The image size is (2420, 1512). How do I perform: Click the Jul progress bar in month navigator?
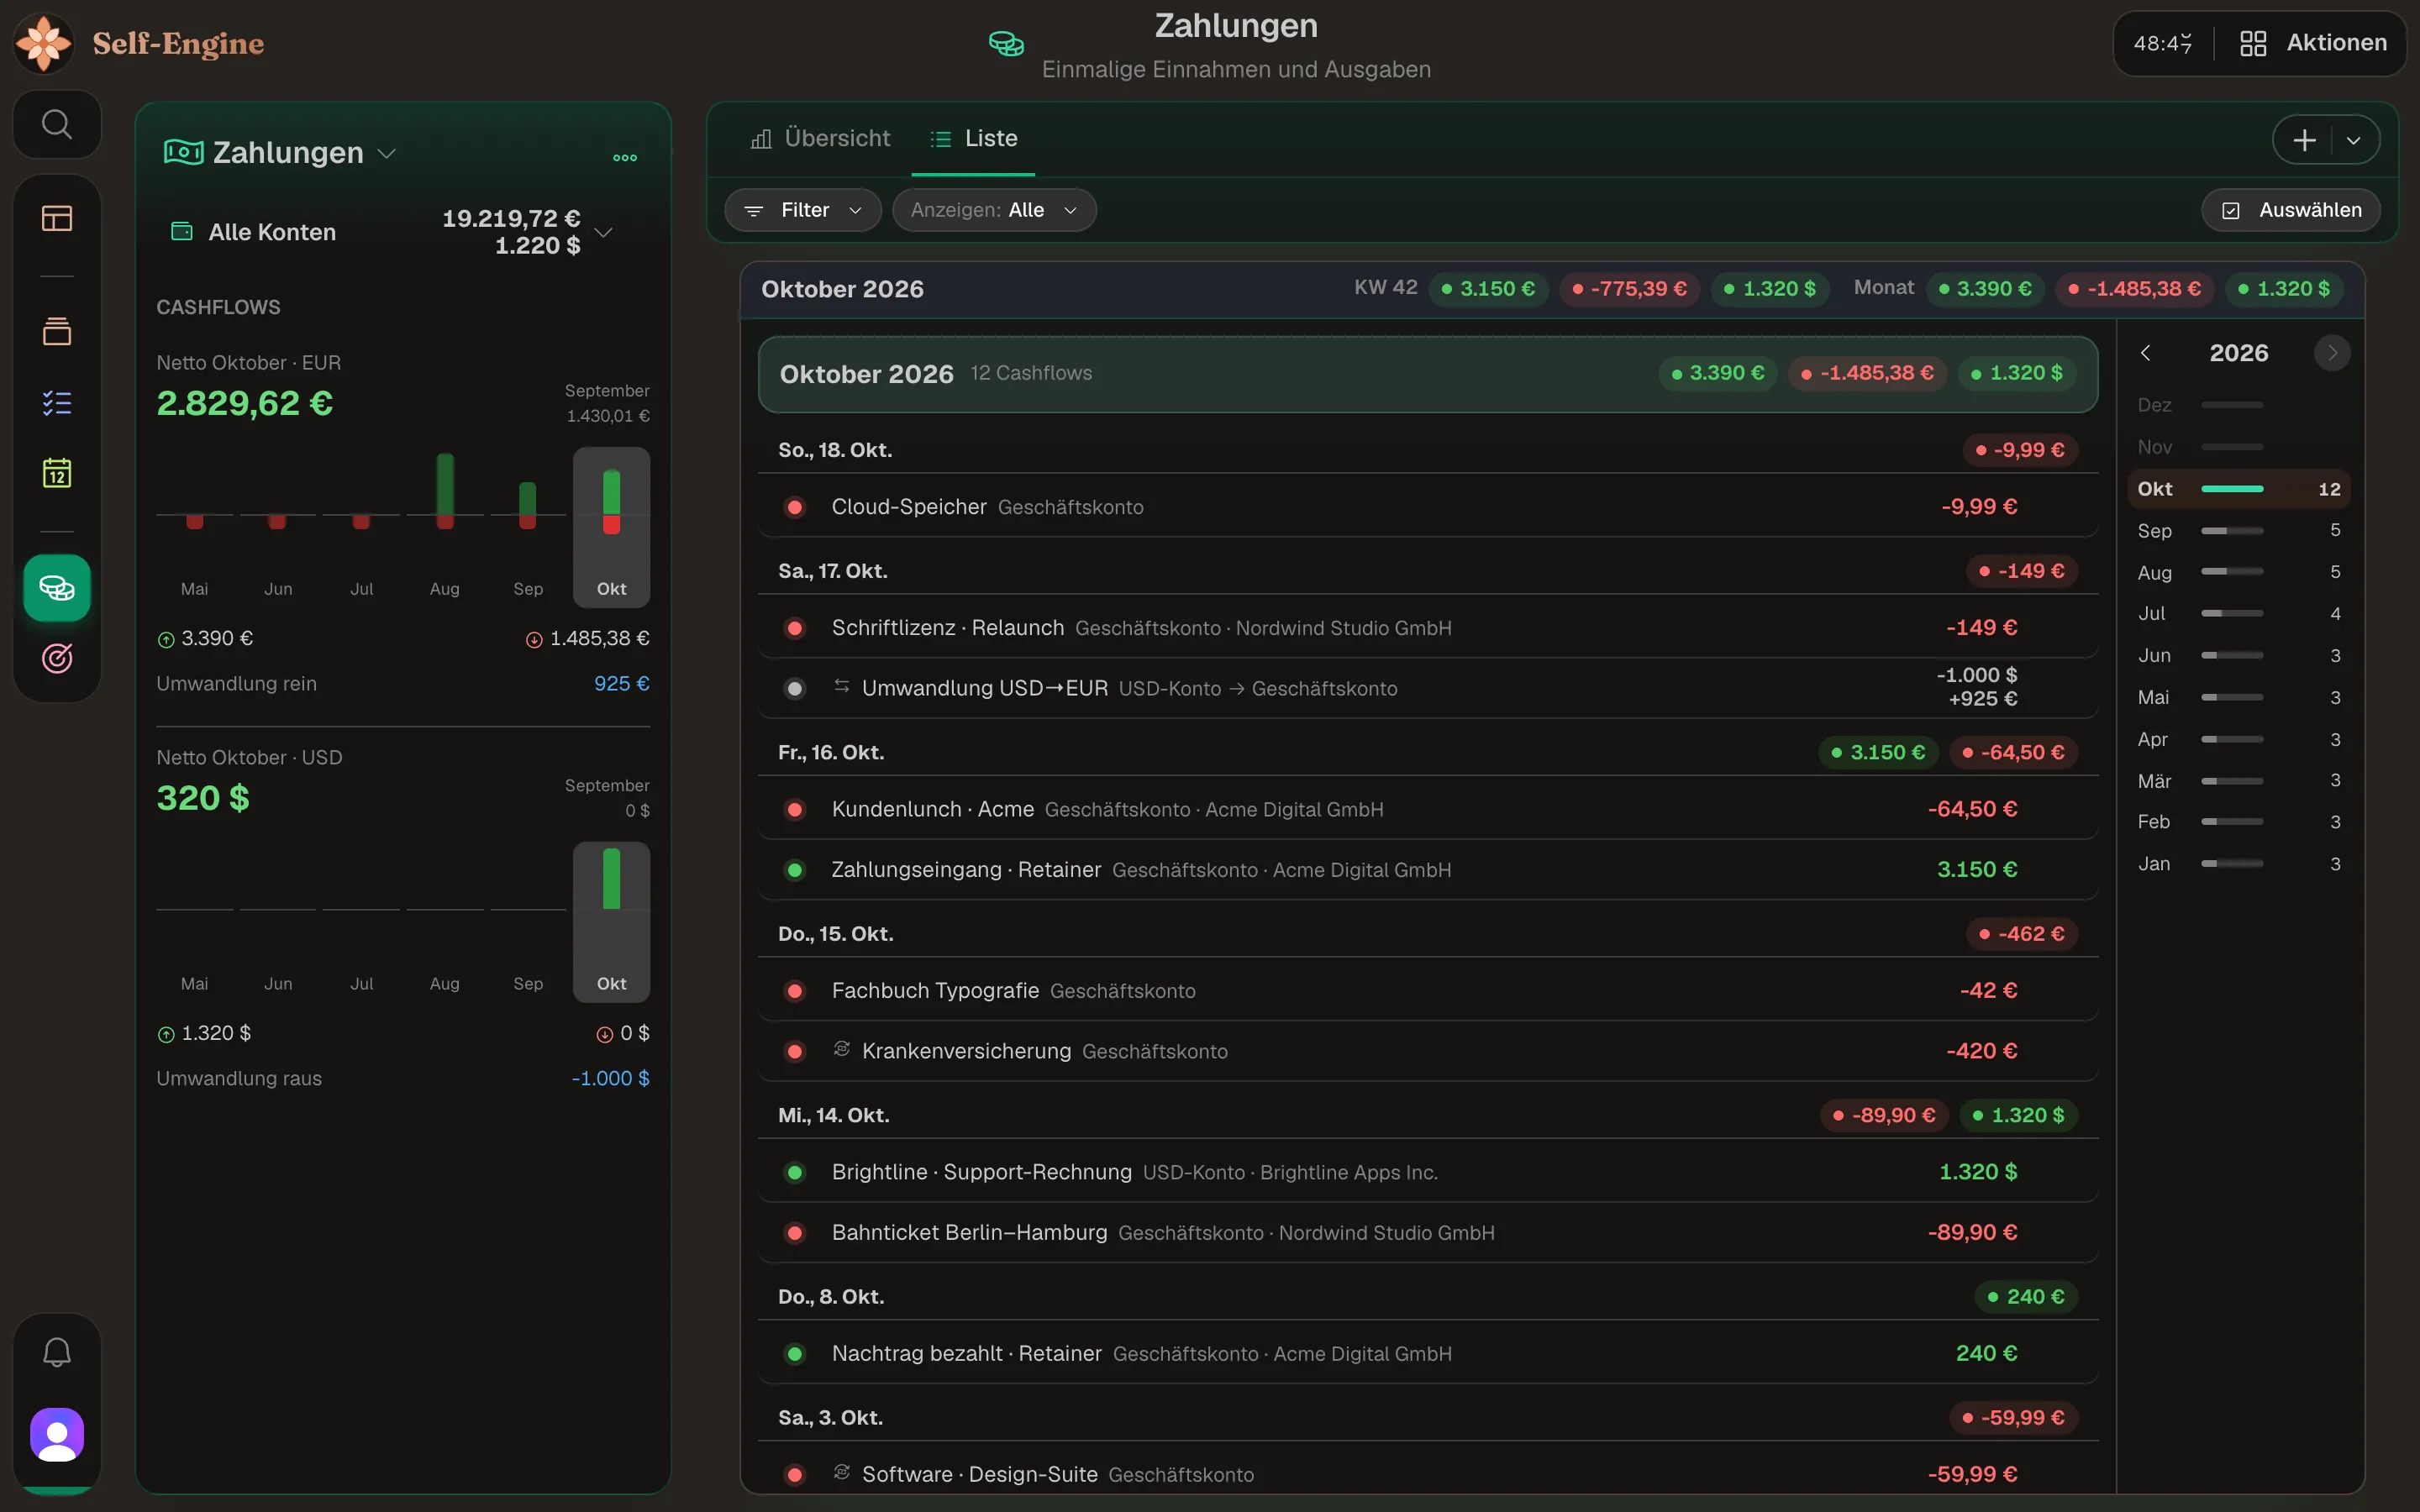(2231, 613)
